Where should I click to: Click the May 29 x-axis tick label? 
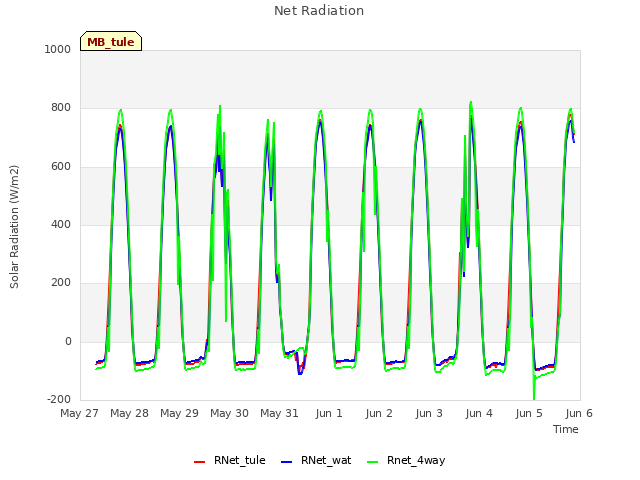[x=180, y=413]
